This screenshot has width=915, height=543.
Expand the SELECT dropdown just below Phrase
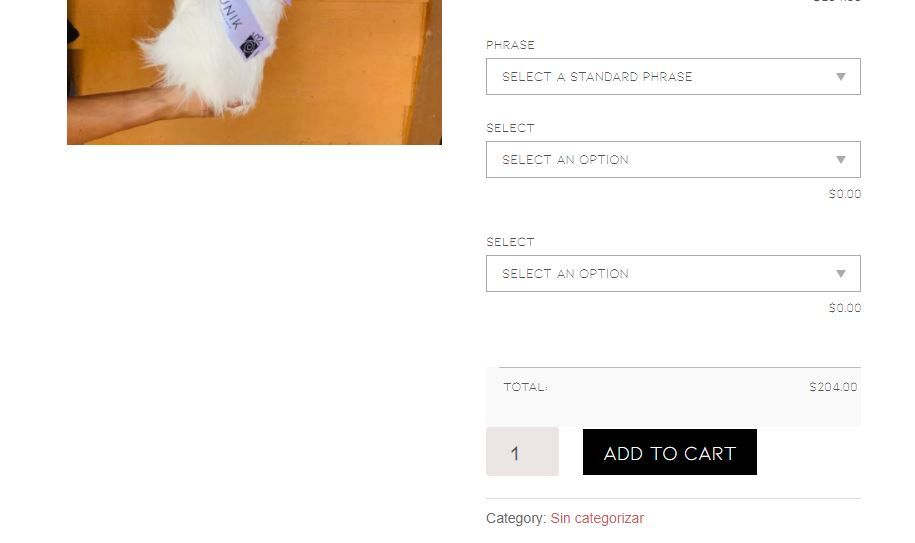point(673,159)
